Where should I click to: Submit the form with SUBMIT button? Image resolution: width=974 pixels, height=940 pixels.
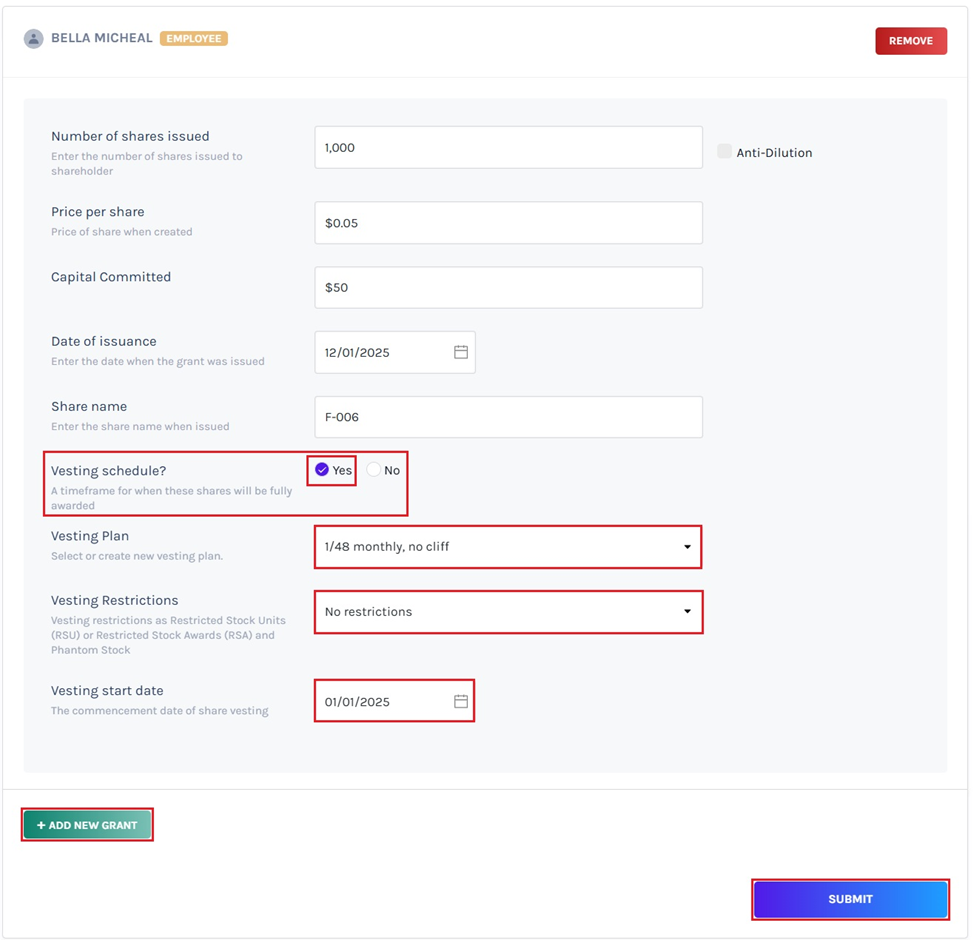tap(850, 899)
